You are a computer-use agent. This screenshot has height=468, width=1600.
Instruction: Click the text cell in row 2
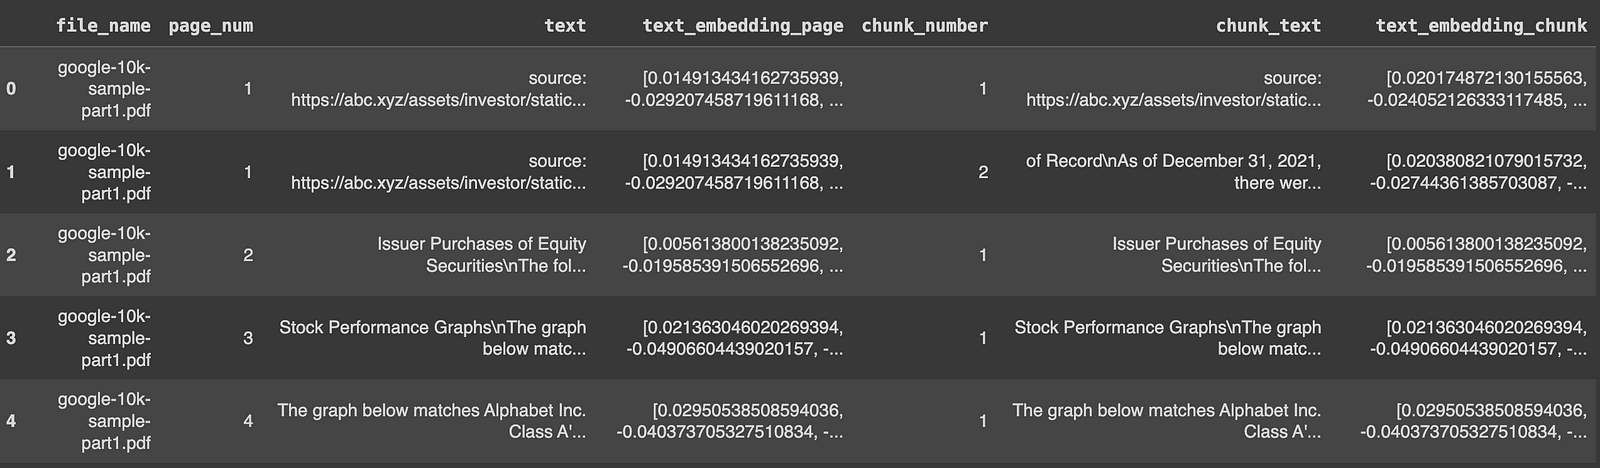coord(481,255)
